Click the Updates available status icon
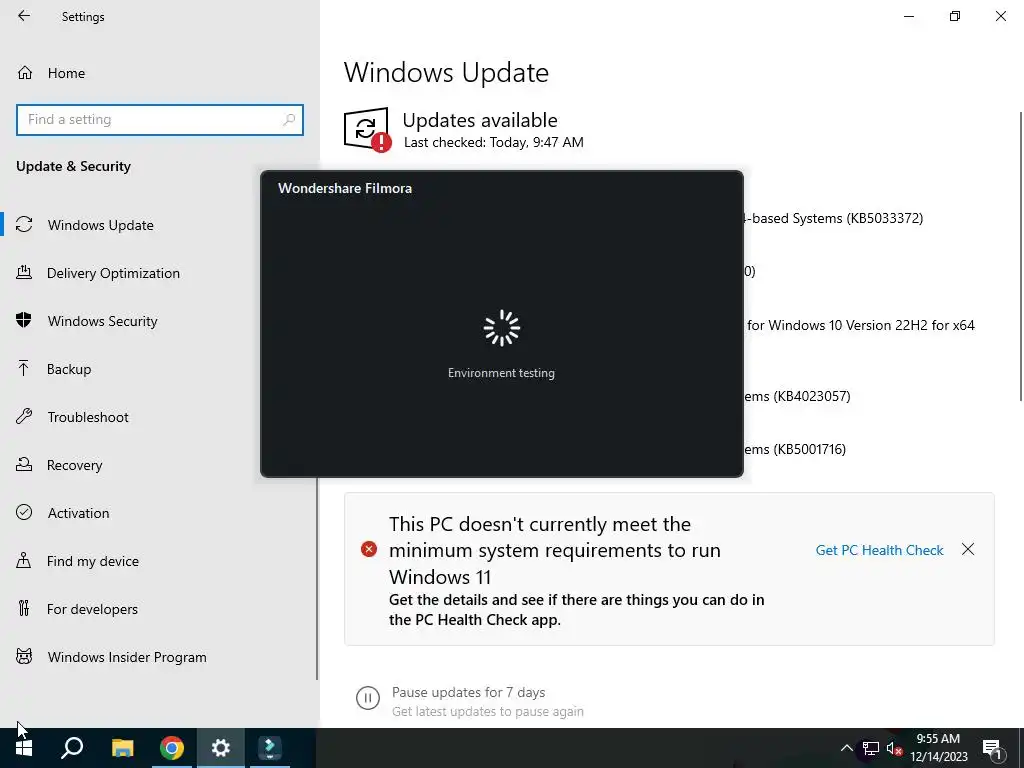This screenshot has height=768, width=1024. (x=367, y=129)
